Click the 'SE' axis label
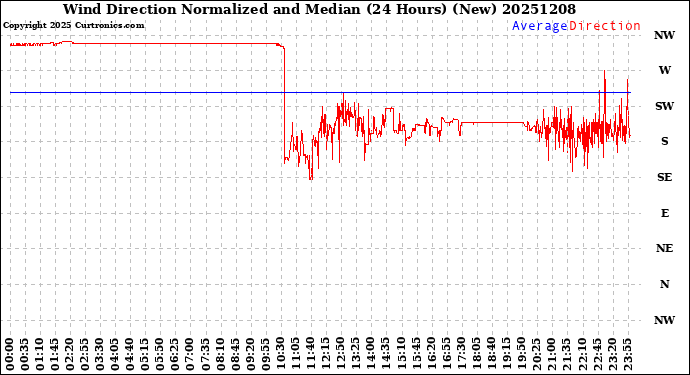 tap(664, 177)
